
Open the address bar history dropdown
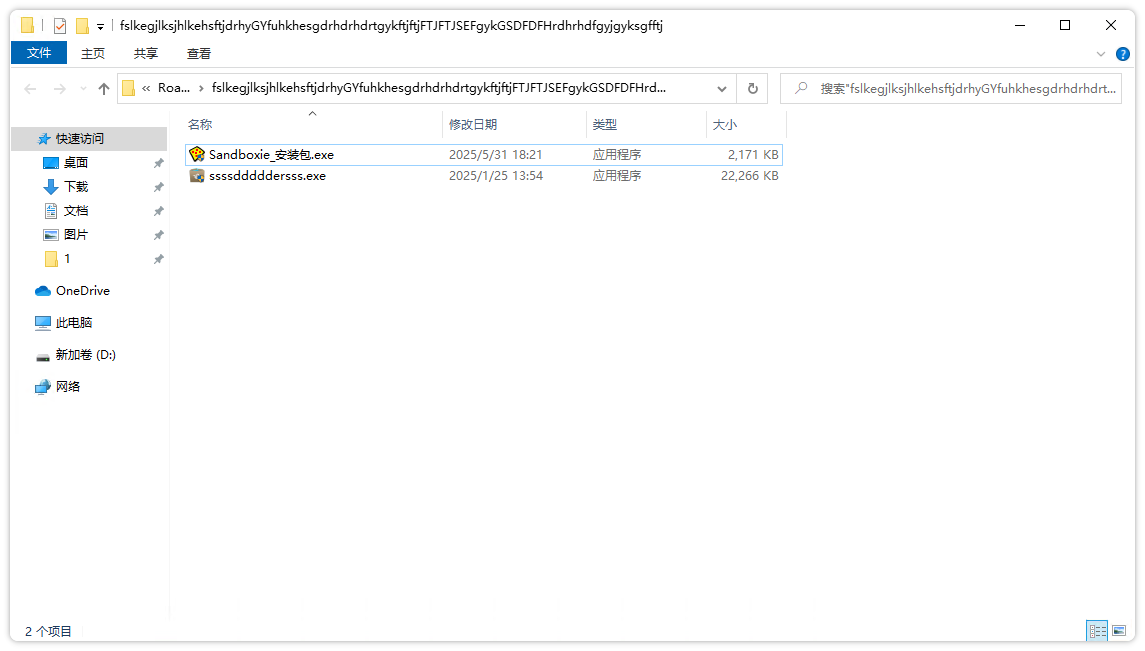pyautogui.click(x=722, y=88)
